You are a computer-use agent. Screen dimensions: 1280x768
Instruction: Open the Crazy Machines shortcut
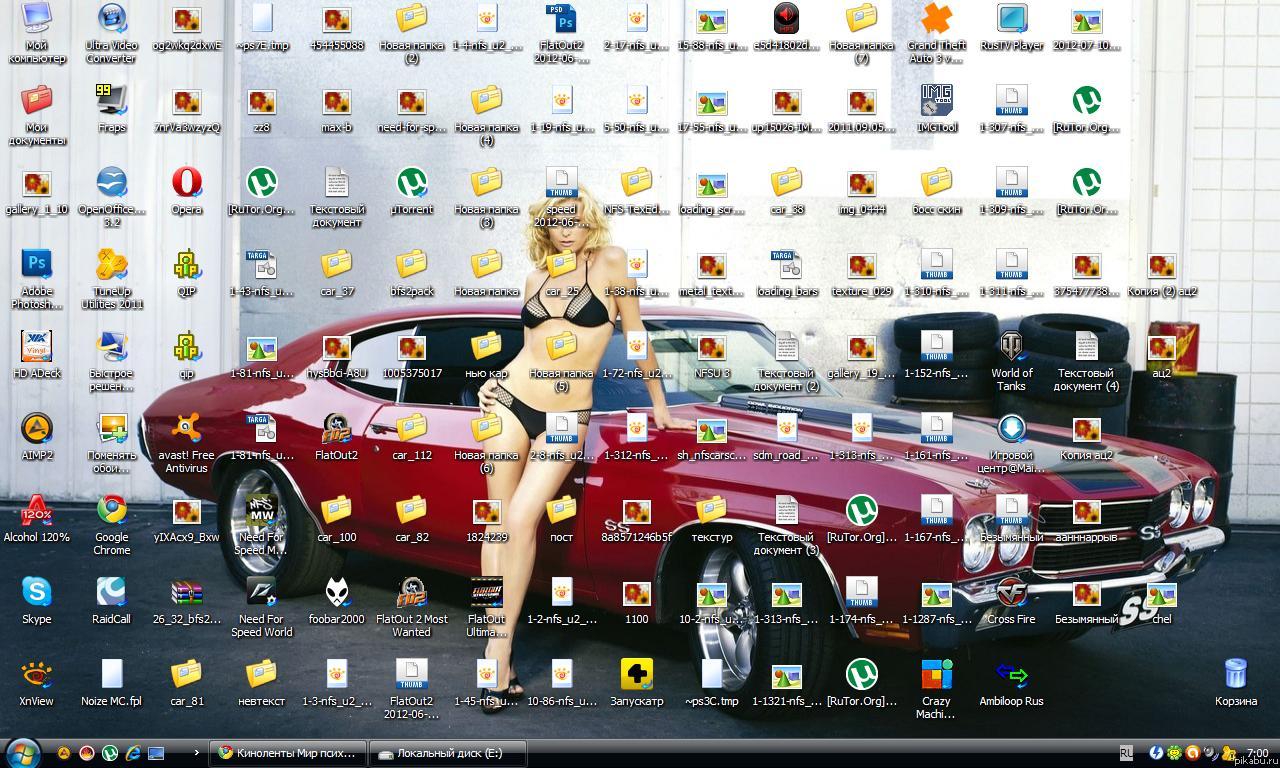pos(937,688)
